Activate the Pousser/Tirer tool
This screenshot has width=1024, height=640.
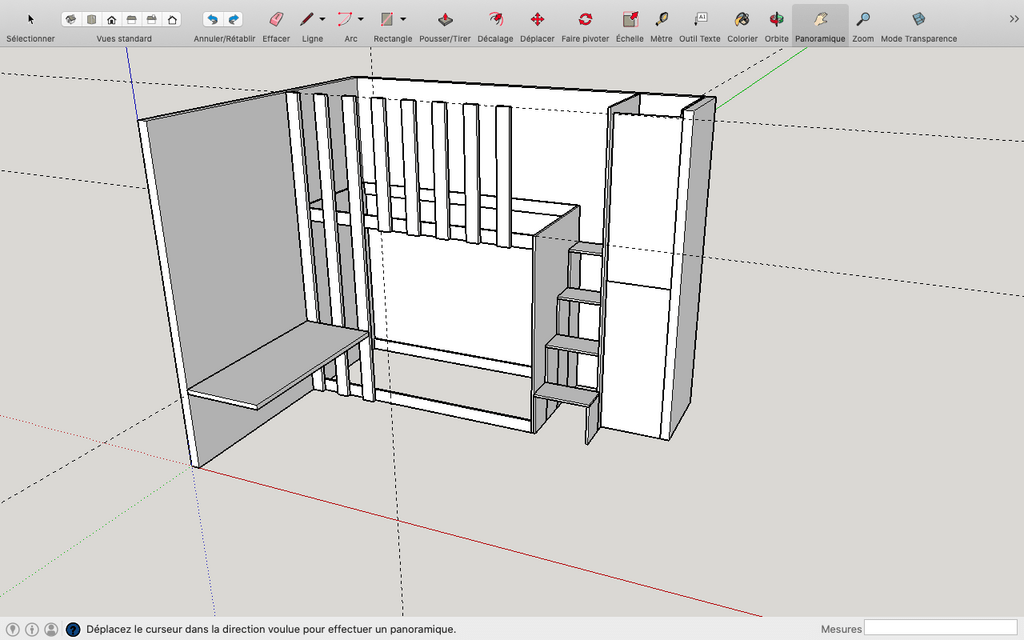(445, 19)
